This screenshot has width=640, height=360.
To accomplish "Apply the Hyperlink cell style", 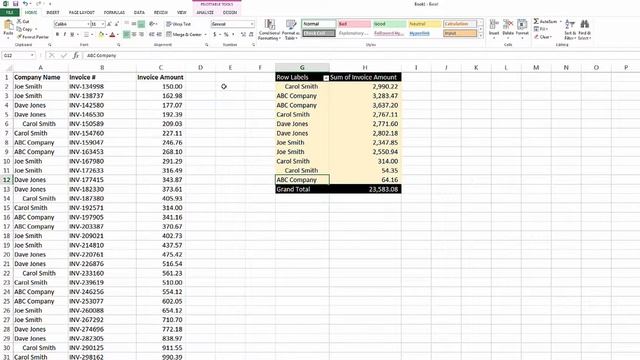I will 424,33.
